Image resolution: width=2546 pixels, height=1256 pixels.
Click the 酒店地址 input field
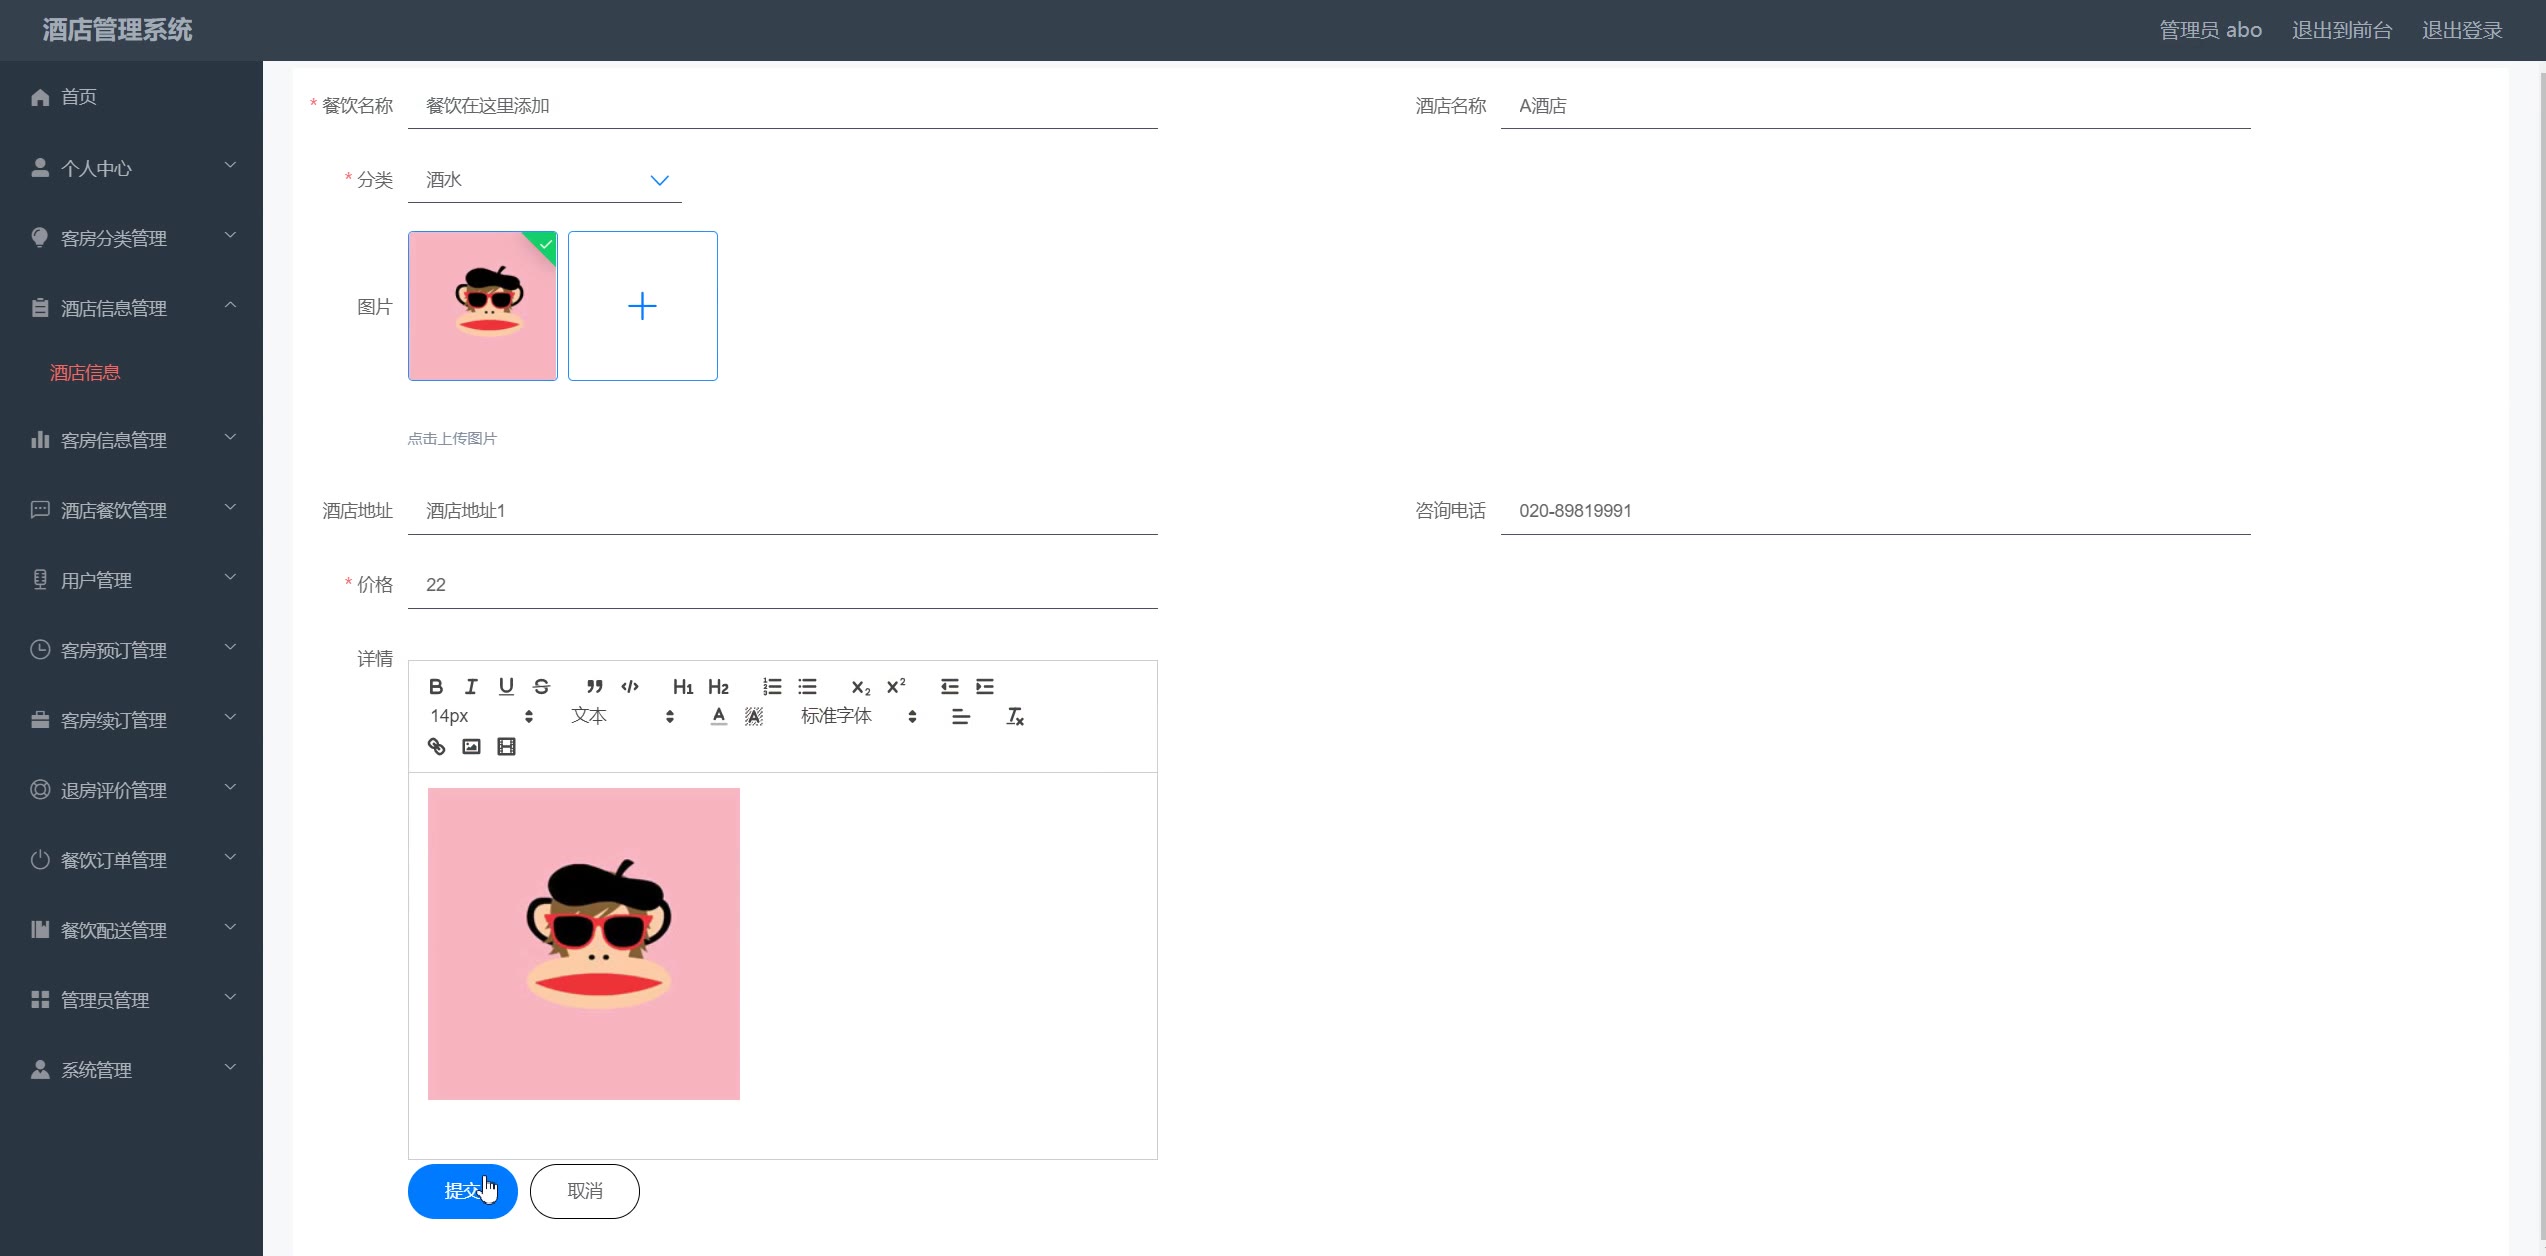(x=783, y=511)
